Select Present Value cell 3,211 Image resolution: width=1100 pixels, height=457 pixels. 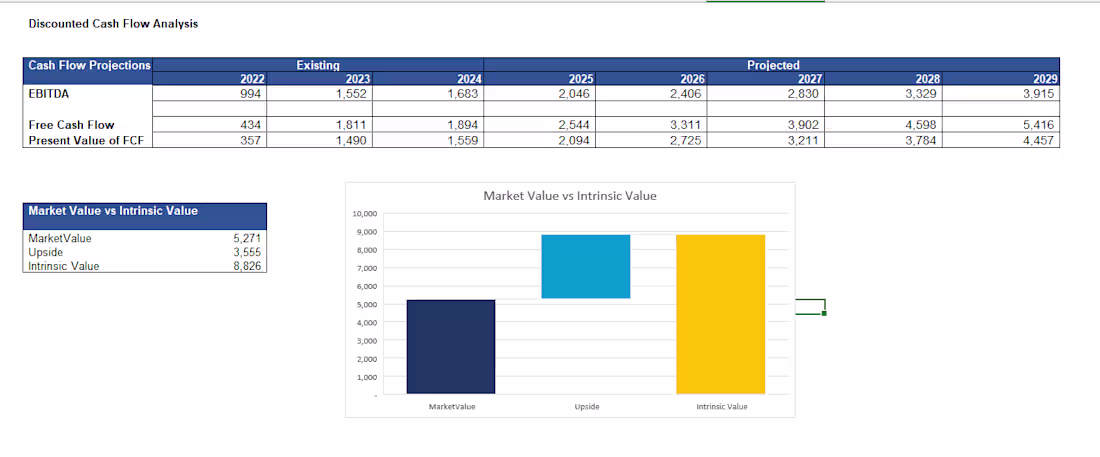click(x=766, y=140)
